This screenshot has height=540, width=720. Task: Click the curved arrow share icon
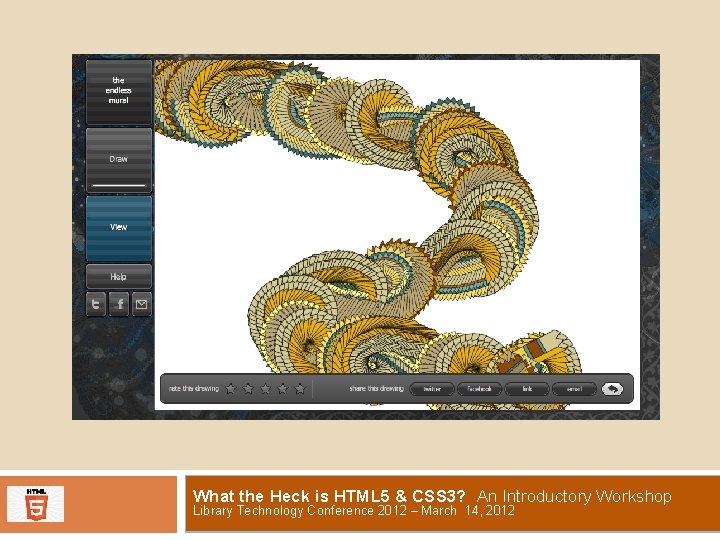[x=612, y=389]
